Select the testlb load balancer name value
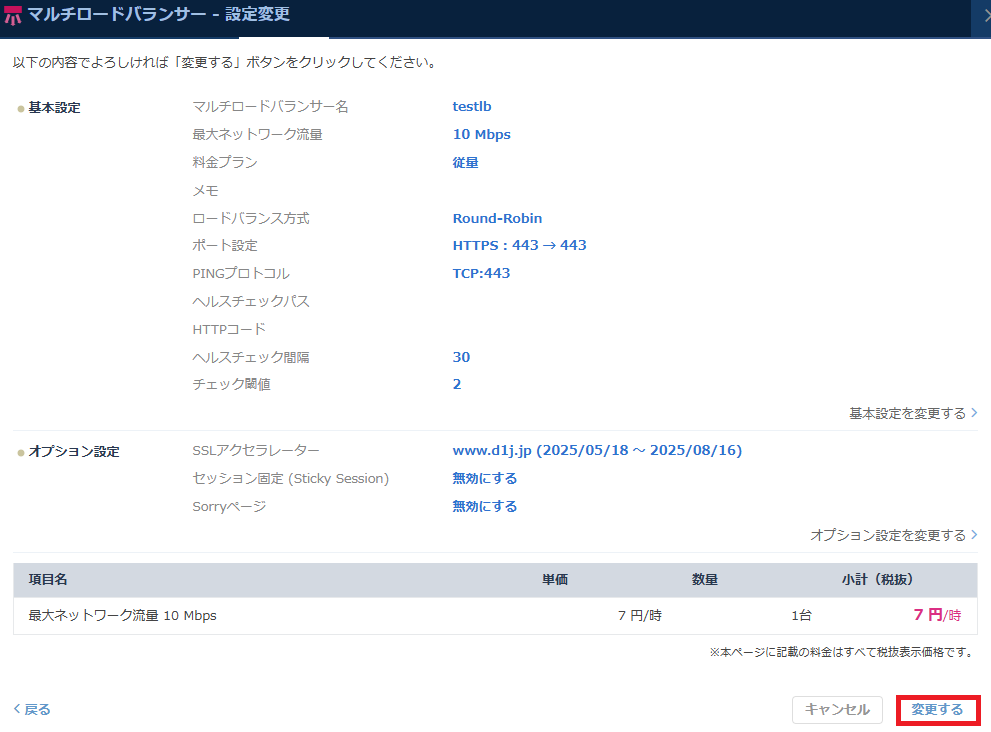Viewport: 991px width, 732px height. point(472,106)
